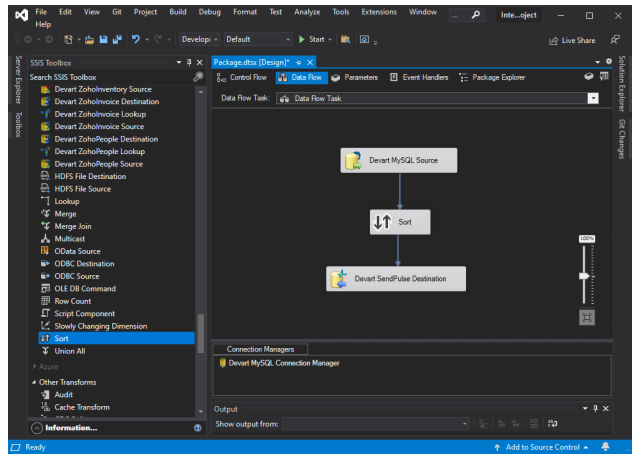640x462 pixels.
Task: Open the Extensions menu
Action: (x=379, y=12)
